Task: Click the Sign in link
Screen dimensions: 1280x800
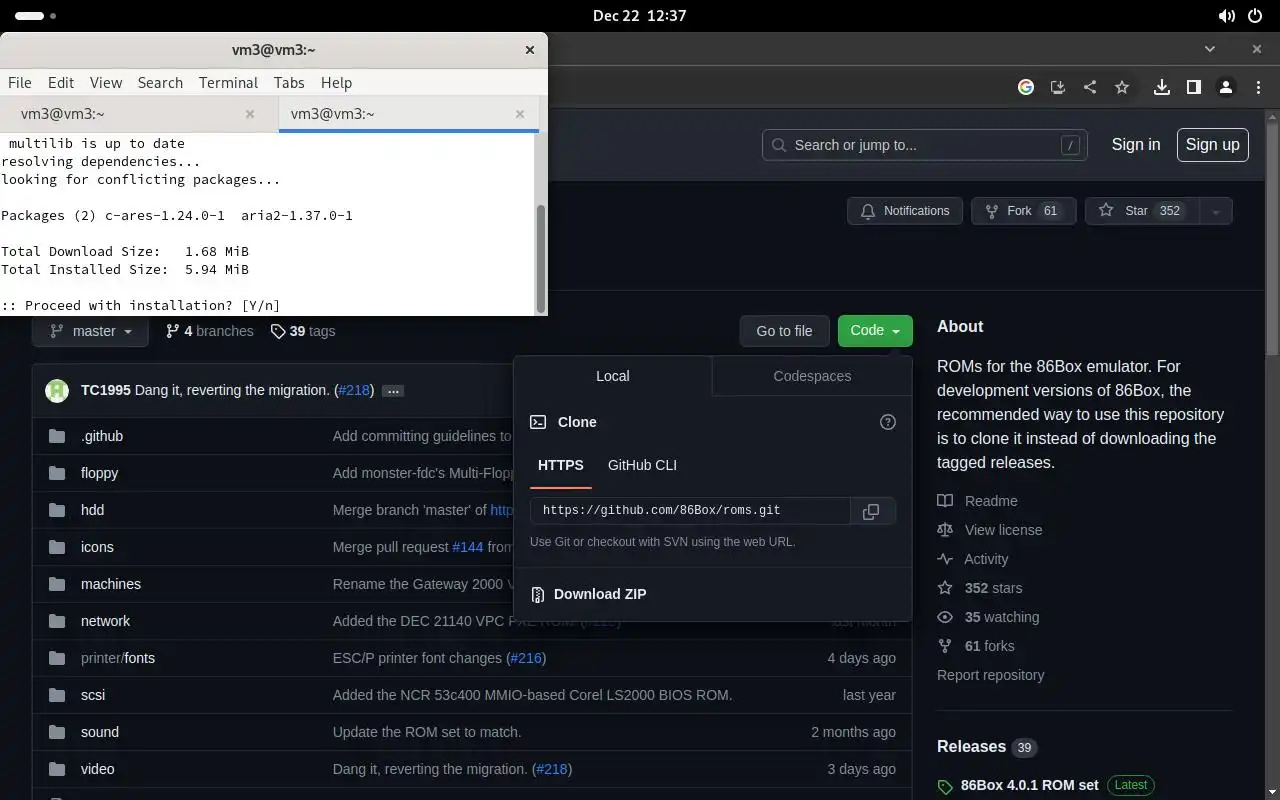Action: click(x=1136, y=145)
